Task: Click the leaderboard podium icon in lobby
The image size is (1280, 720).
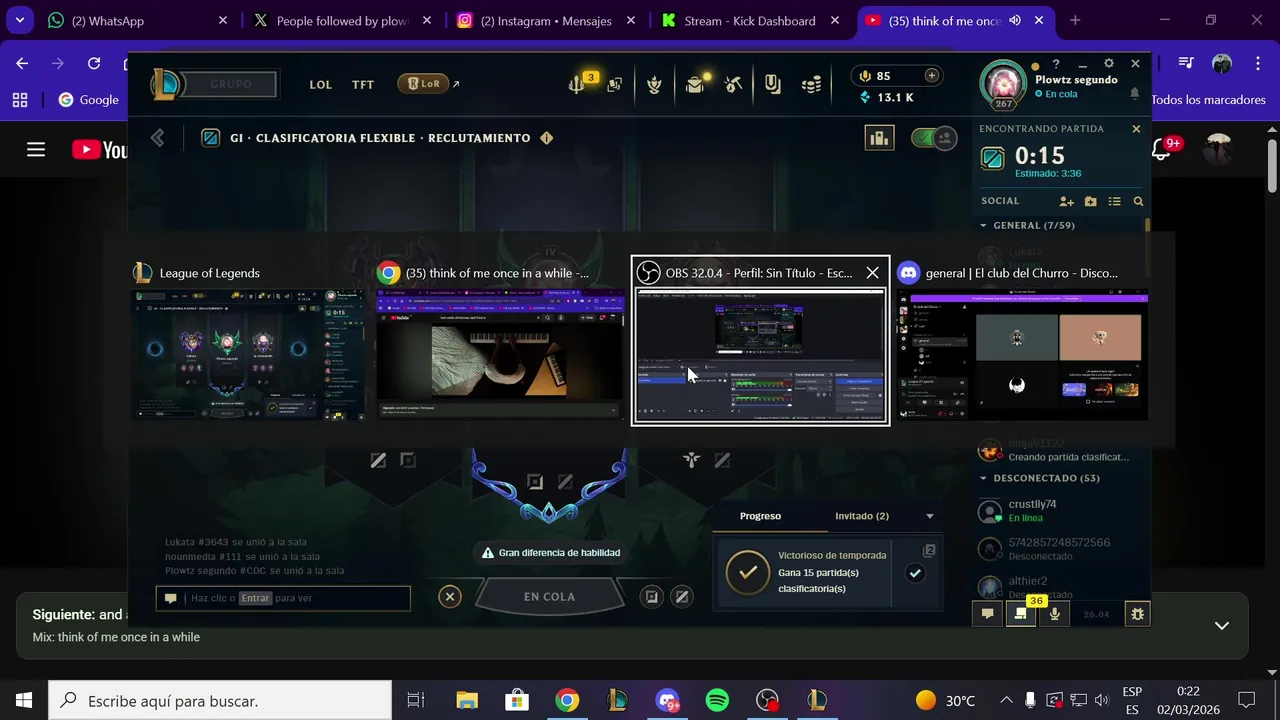Action: tap(879, 138)
